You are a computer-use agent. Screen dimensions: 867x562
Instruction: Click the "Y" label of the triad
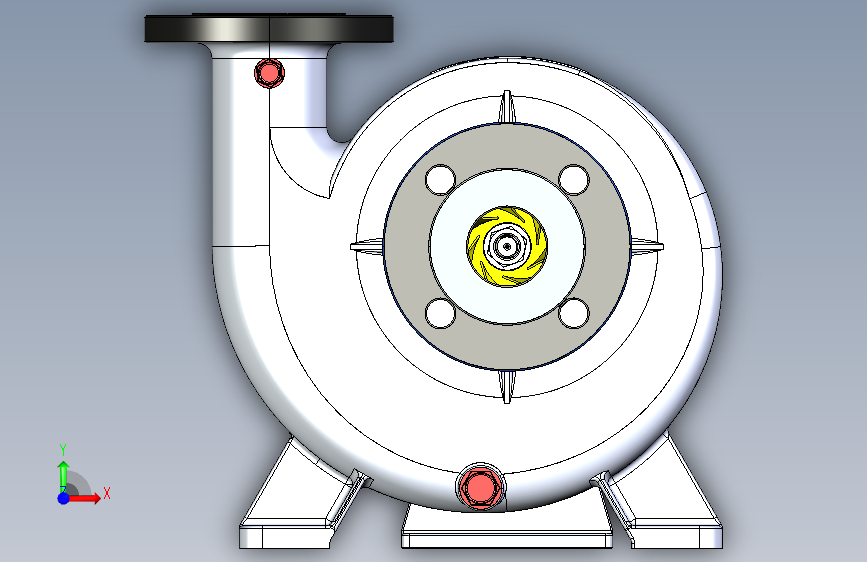tap(63, 450)
